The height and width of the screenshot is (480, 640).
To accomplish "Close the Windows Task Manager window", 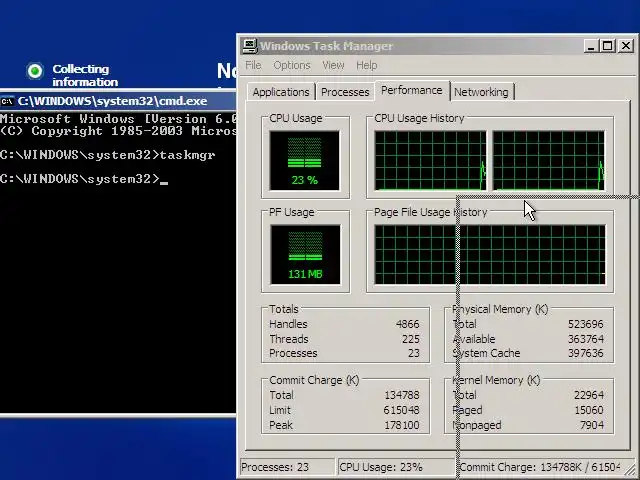I will coord(626,46).
